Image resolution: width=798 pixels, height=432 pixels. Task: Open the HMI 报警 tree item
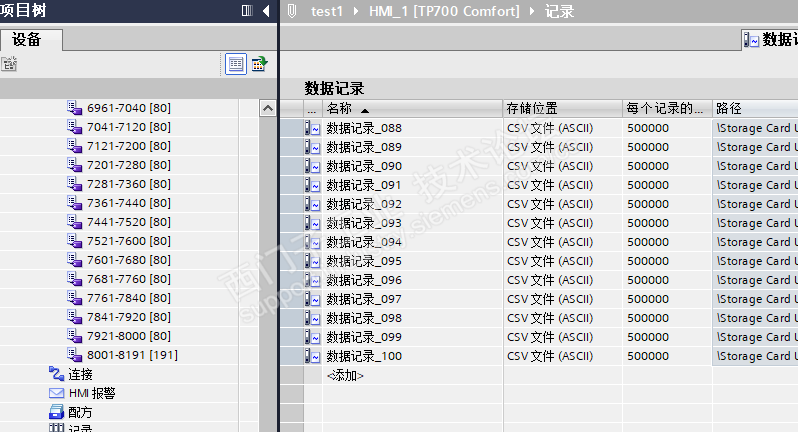tap(92, 393)
